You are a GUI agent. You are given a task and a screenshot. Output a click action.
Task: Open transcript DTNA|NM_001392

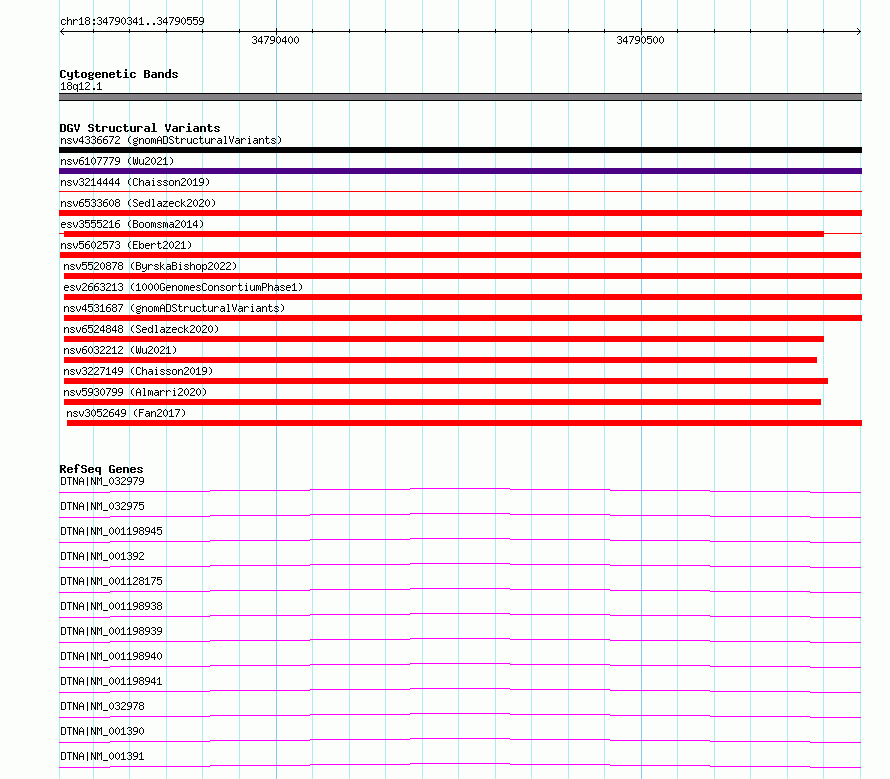[x=102, y=556]
